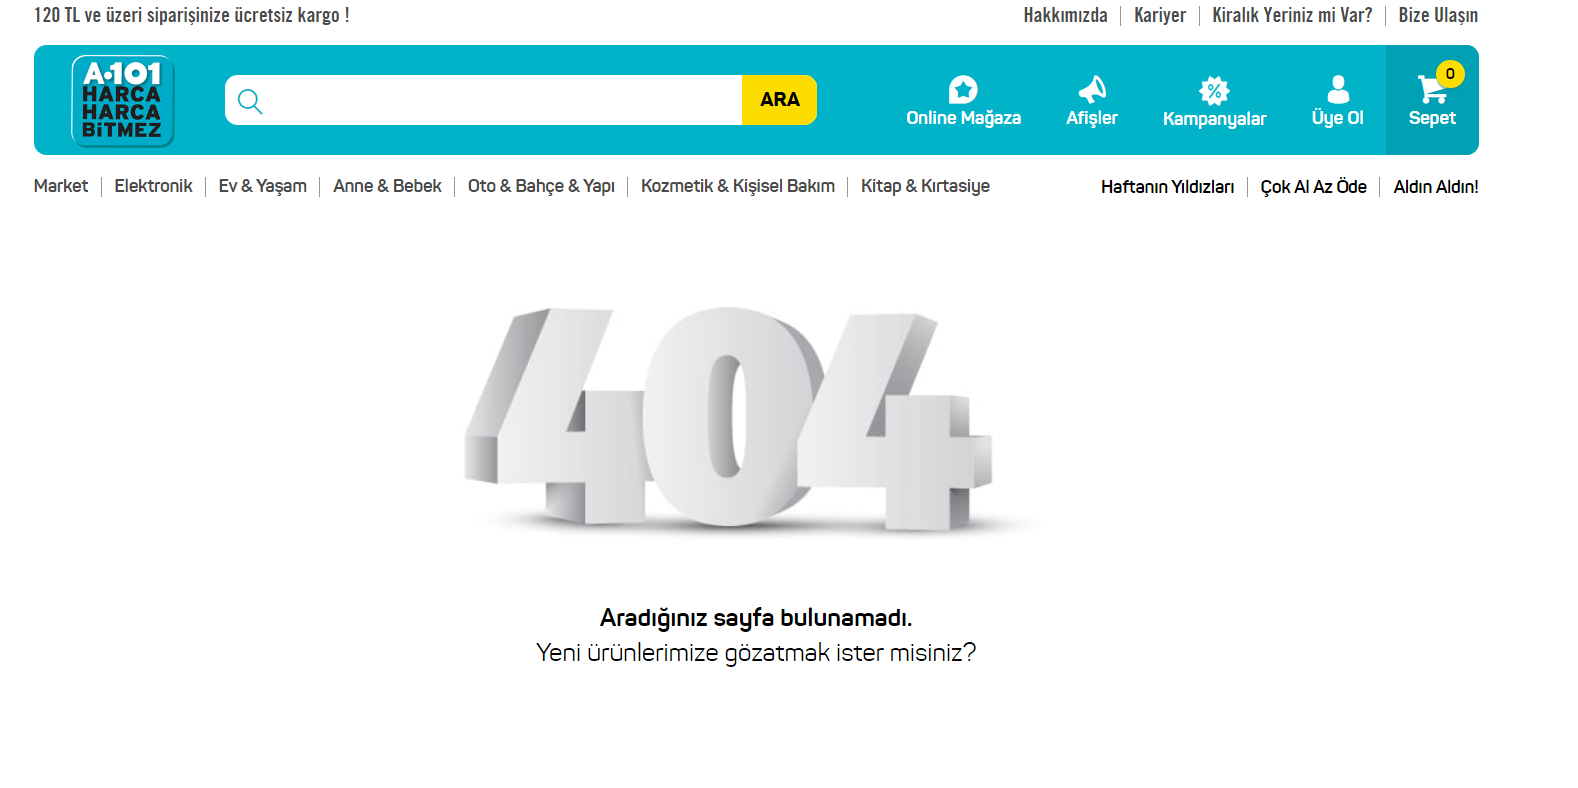Click the free shipping notice text

[192, 15]
